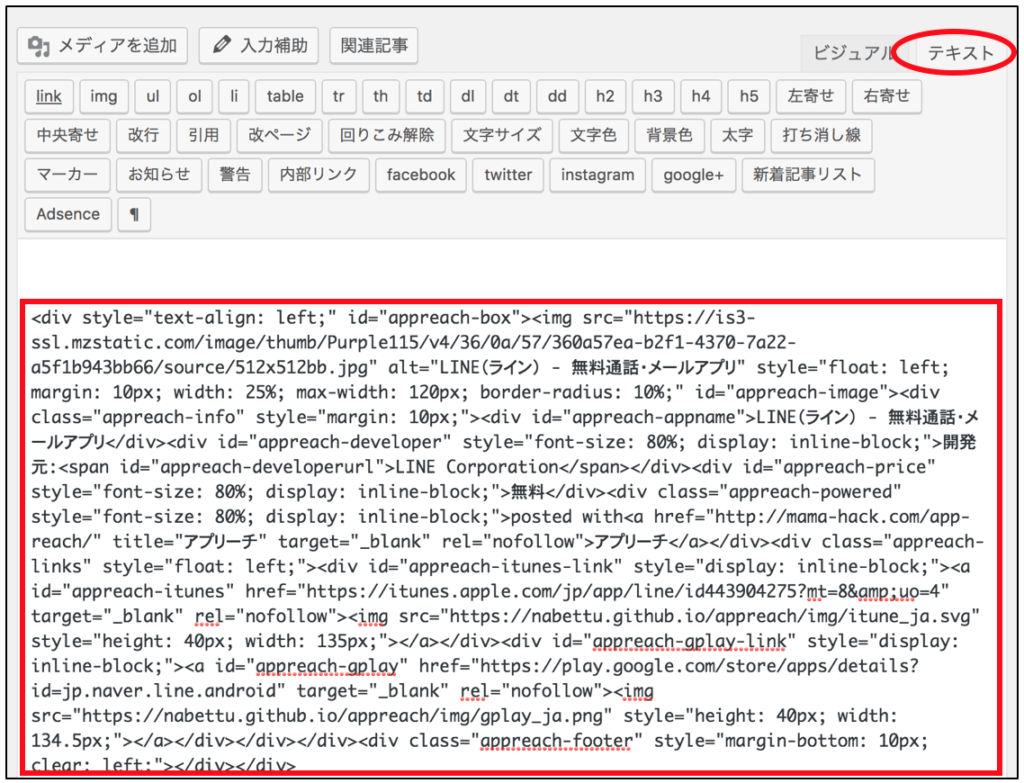The width and height of the screenshot is (1024, 783).
Task: Insert an h3 heading tag
Action: coord(653,97)
